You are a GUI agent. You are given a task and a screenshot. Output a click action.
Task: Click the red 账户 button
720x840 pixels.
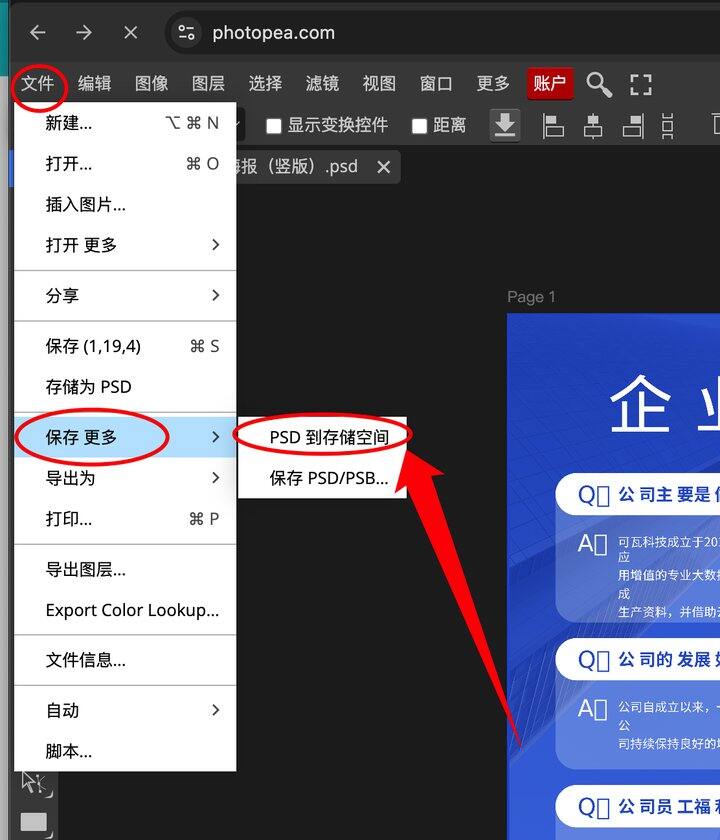550,84
